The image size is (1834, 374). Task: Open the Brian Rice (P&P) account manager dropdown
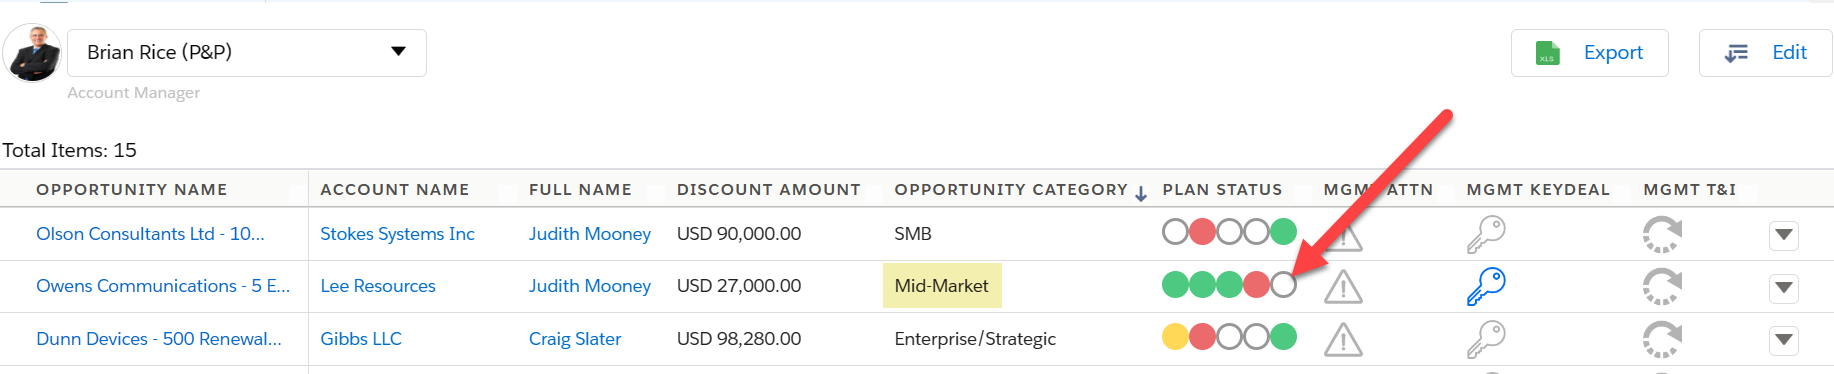coord(247,52)
